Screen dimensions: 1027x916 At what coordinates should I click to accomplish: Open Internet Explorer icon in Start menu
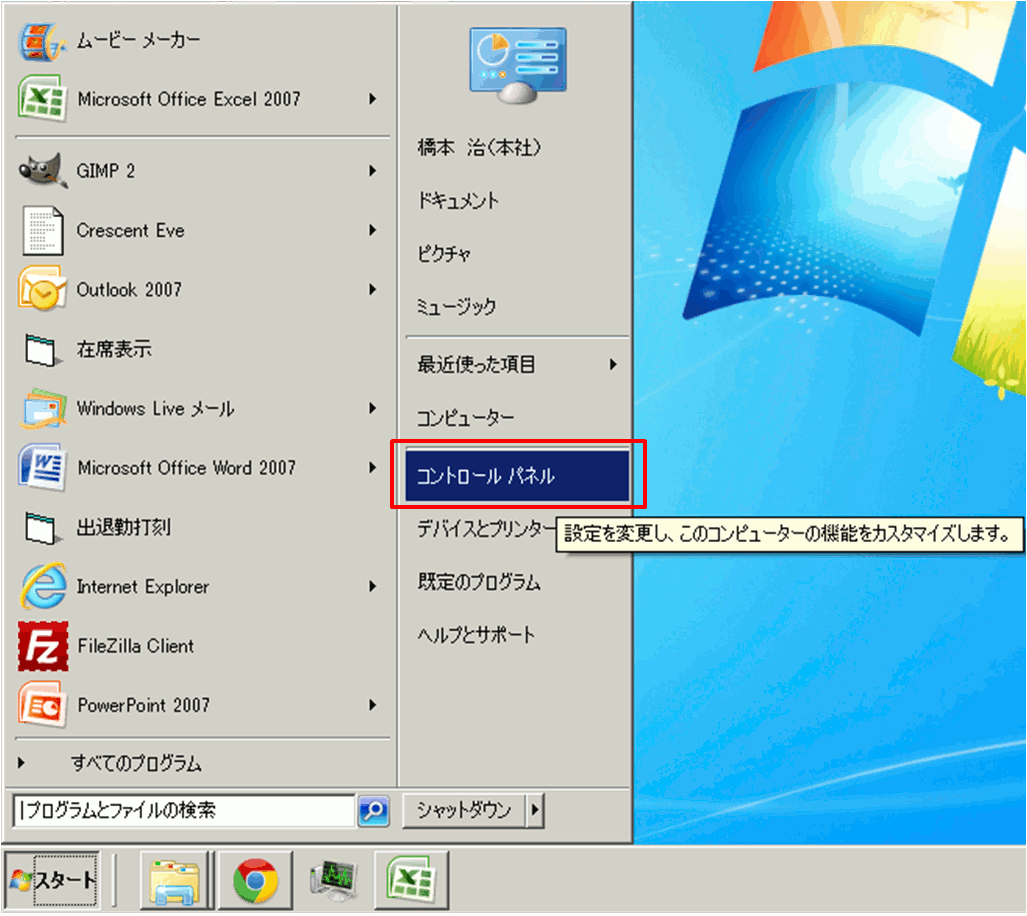[43, 587]
